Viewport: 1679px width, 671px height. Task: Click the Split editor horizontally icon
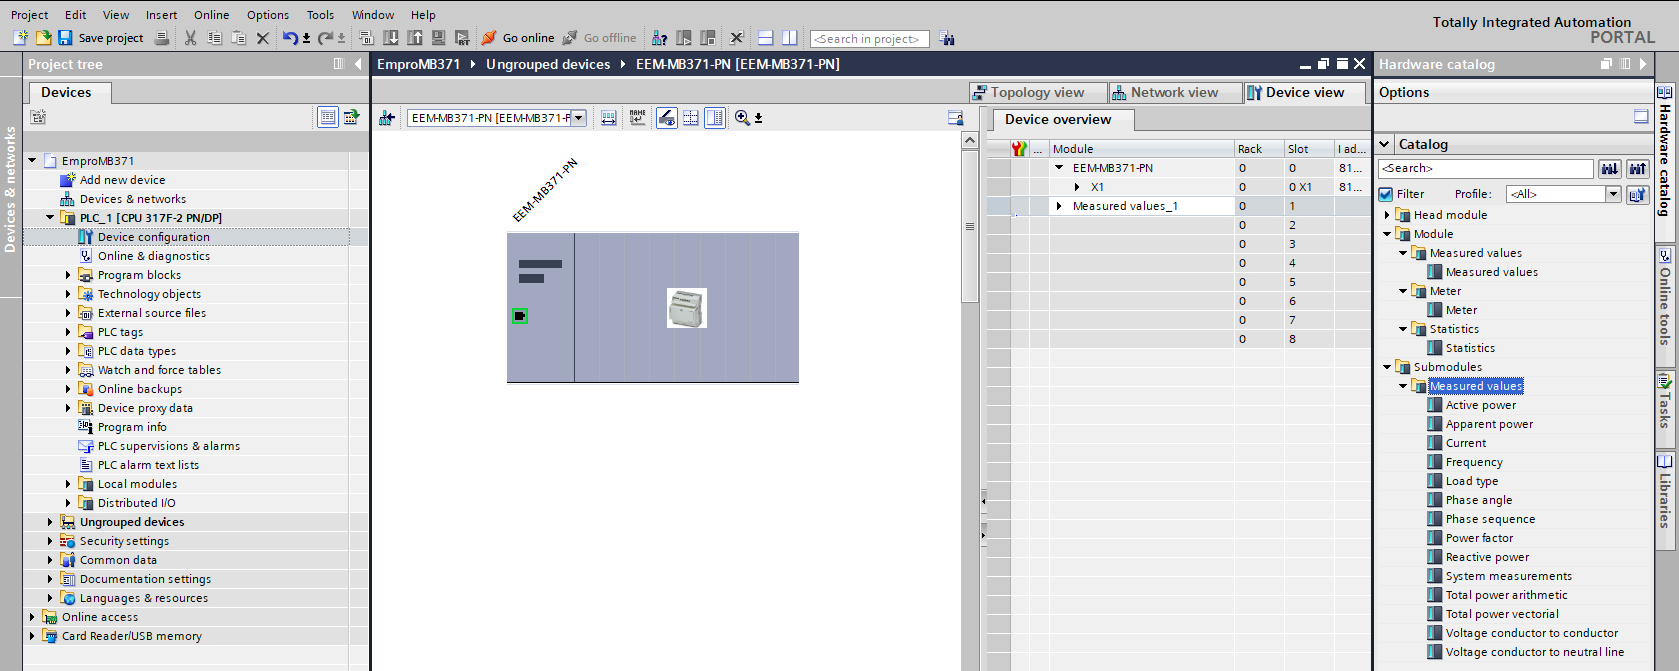tap(765, 38)
